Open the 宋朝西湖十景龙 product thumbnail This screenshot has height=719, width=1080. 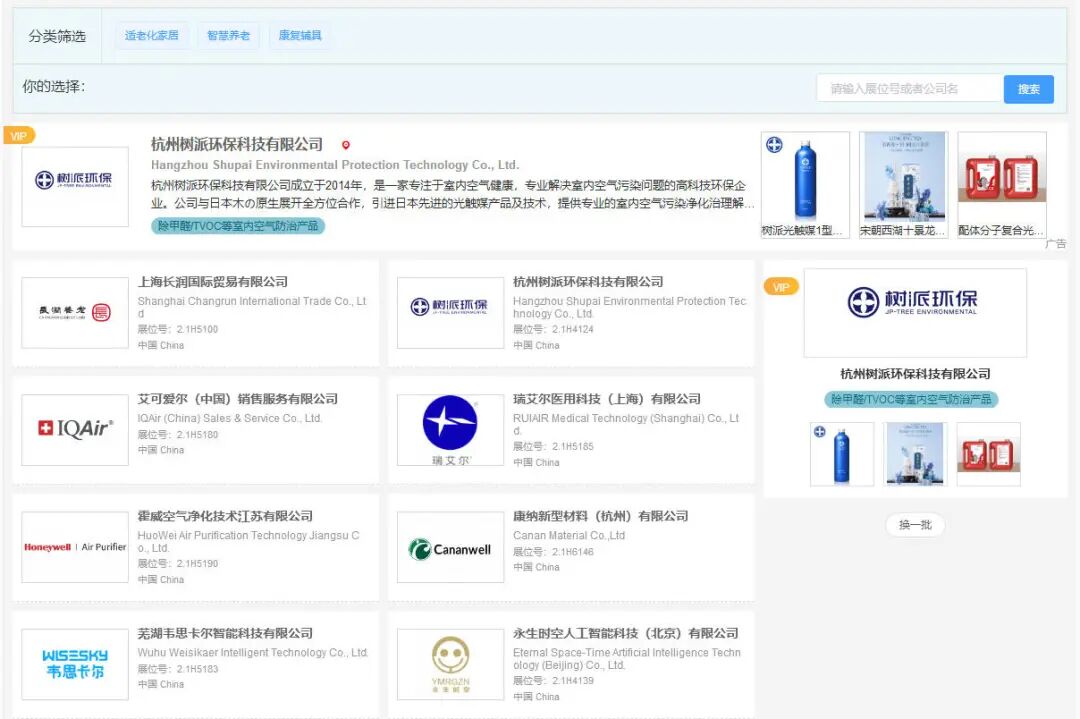click(x=904, y=185)
